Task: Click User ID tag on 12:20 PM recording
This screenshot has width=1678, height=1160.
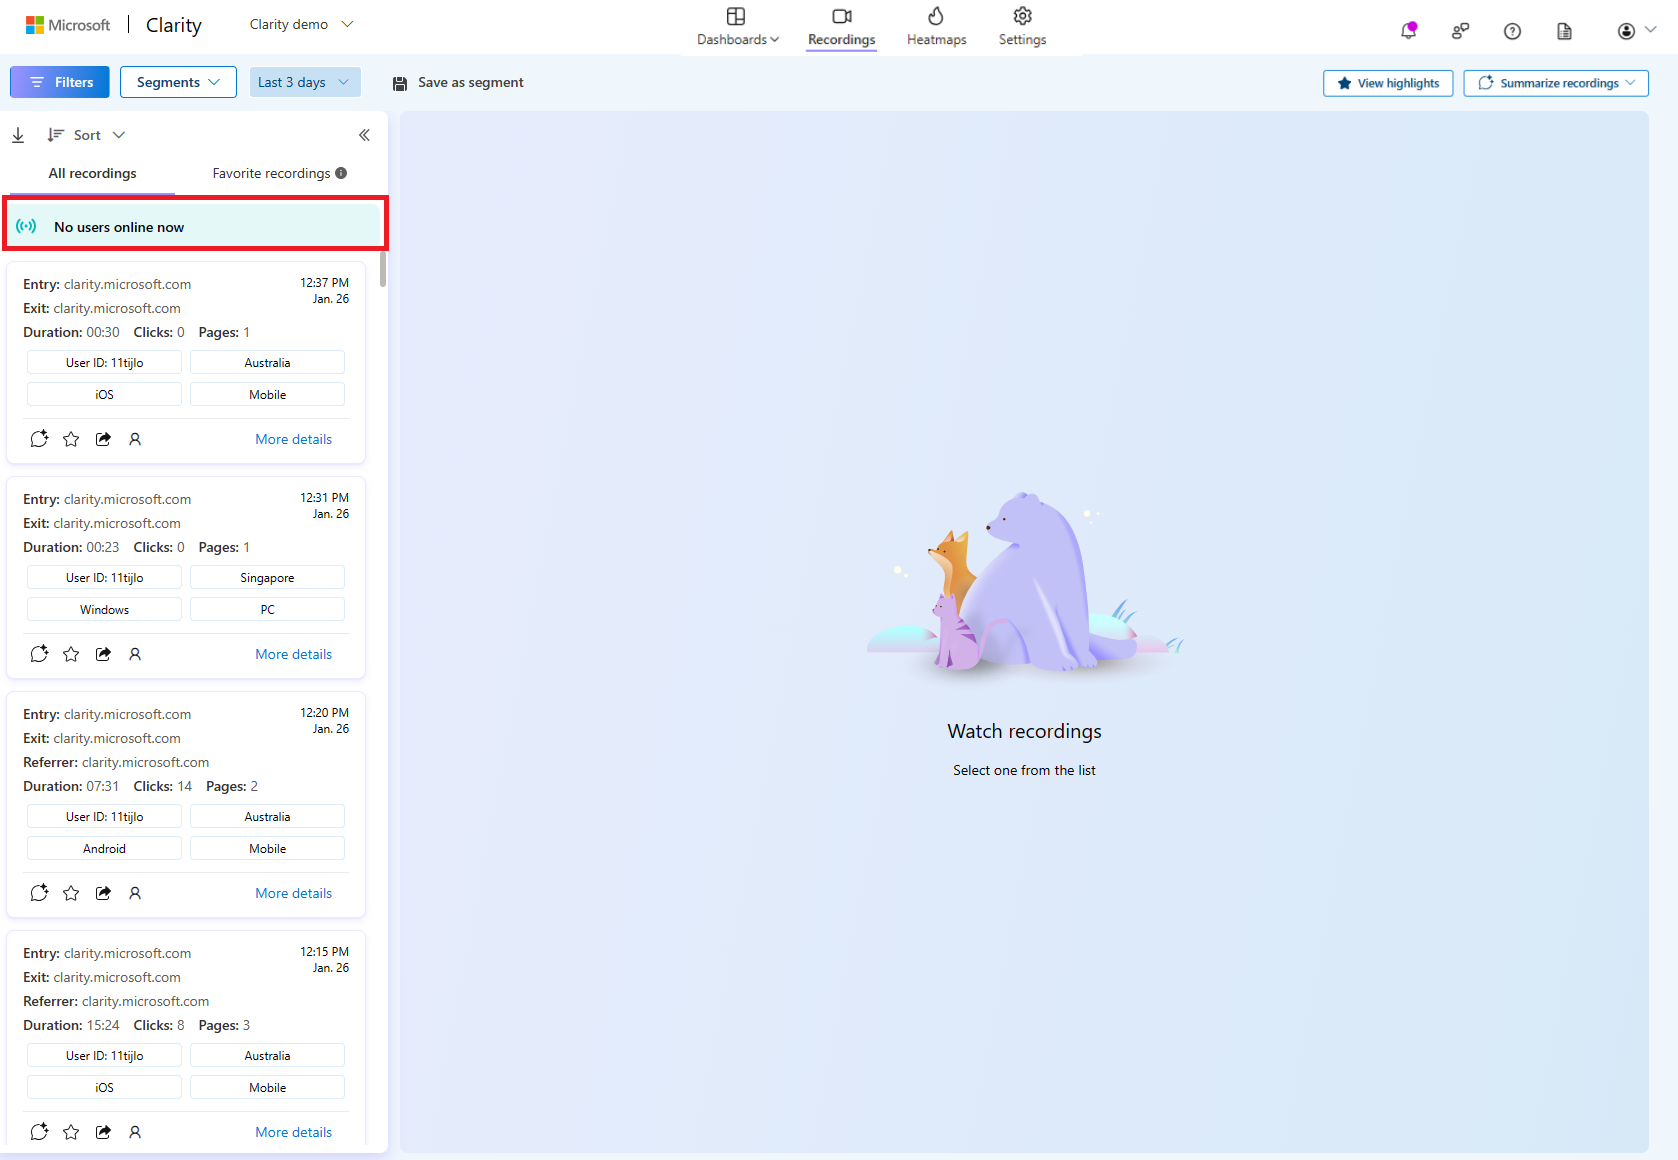Action: tap(104, 817)
